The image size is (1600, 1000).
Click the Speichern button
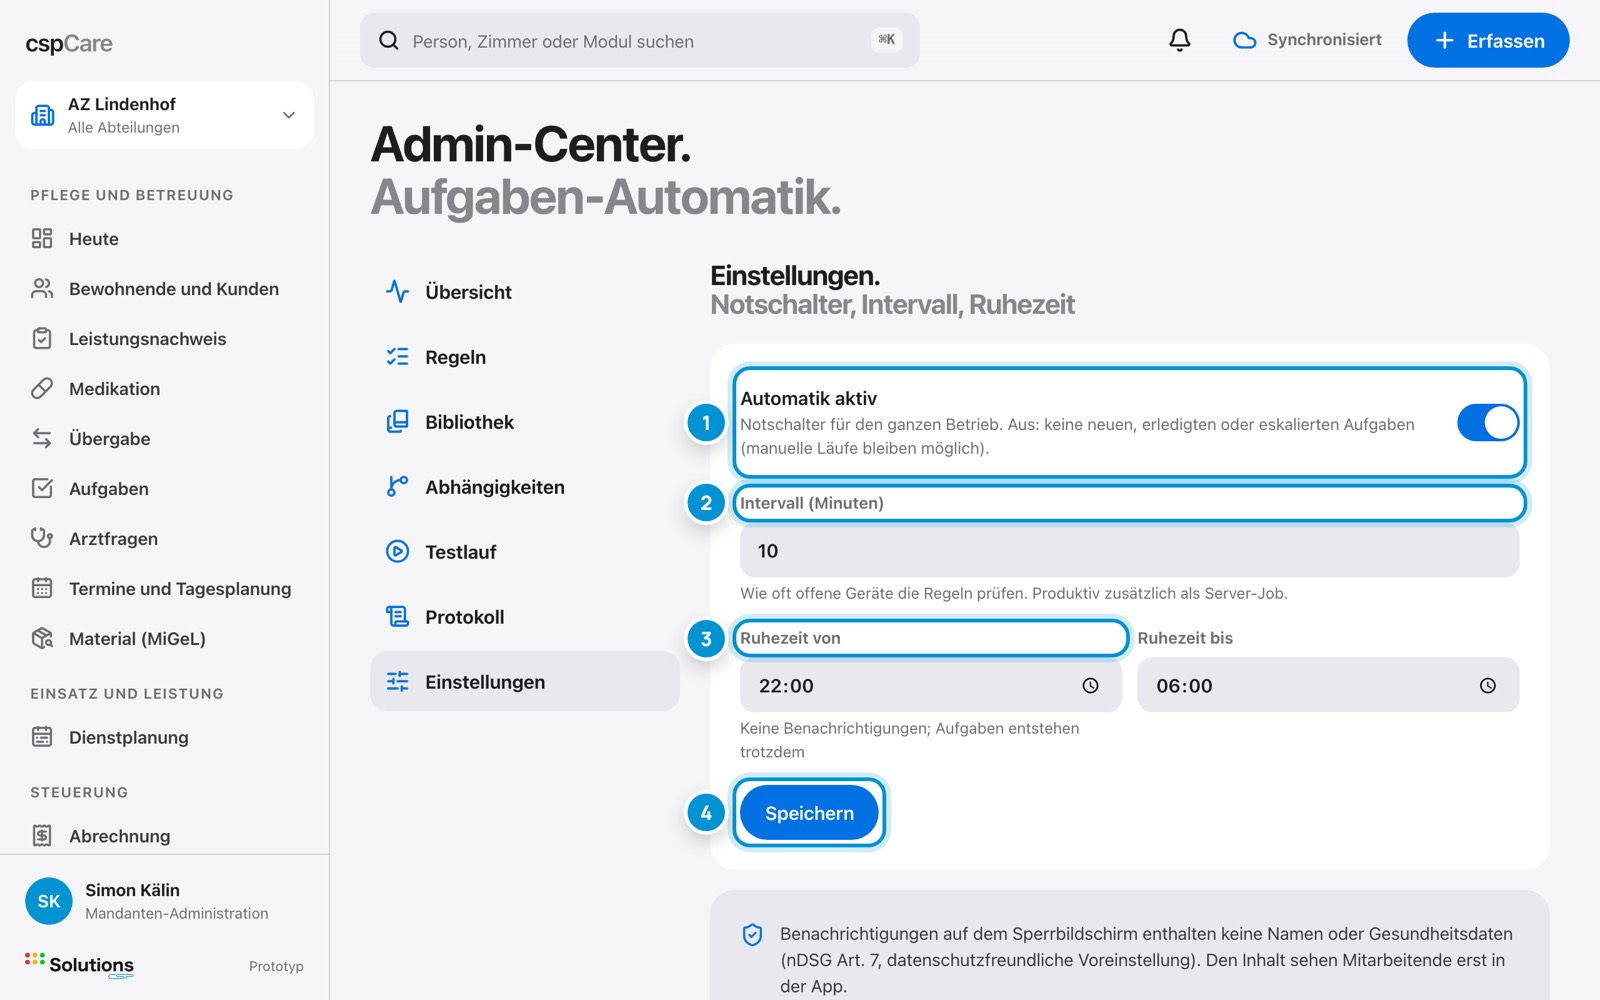[x=809, y=813]
